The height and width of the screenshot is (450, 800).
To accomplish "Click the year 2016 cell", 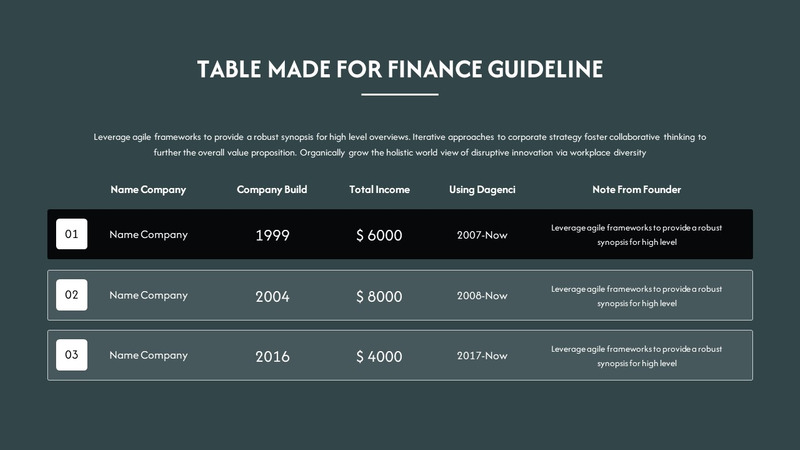I will (x=272, y=356).
